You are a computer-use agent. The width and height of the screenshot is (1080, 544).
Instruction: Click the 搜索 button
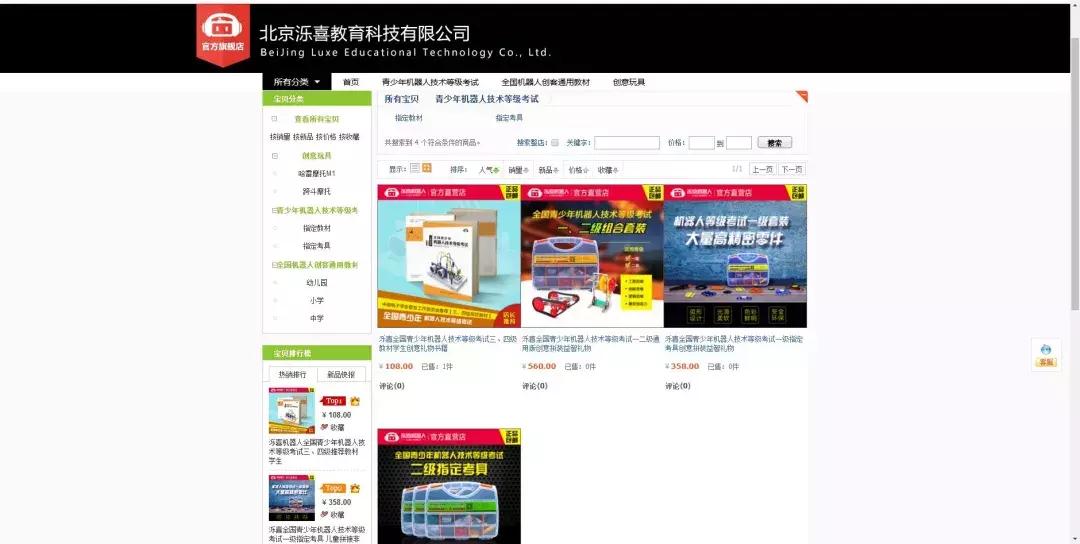pos(775,143)
